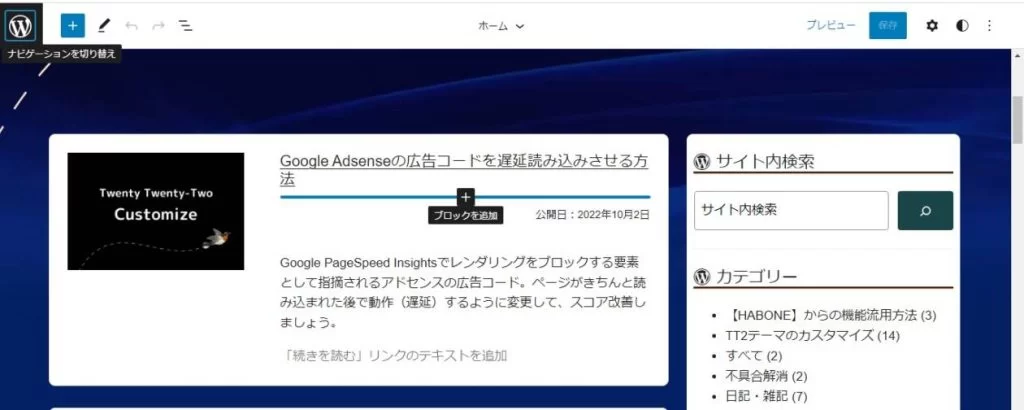Click the vertical scrollbar thumb

coord(1017,120)
